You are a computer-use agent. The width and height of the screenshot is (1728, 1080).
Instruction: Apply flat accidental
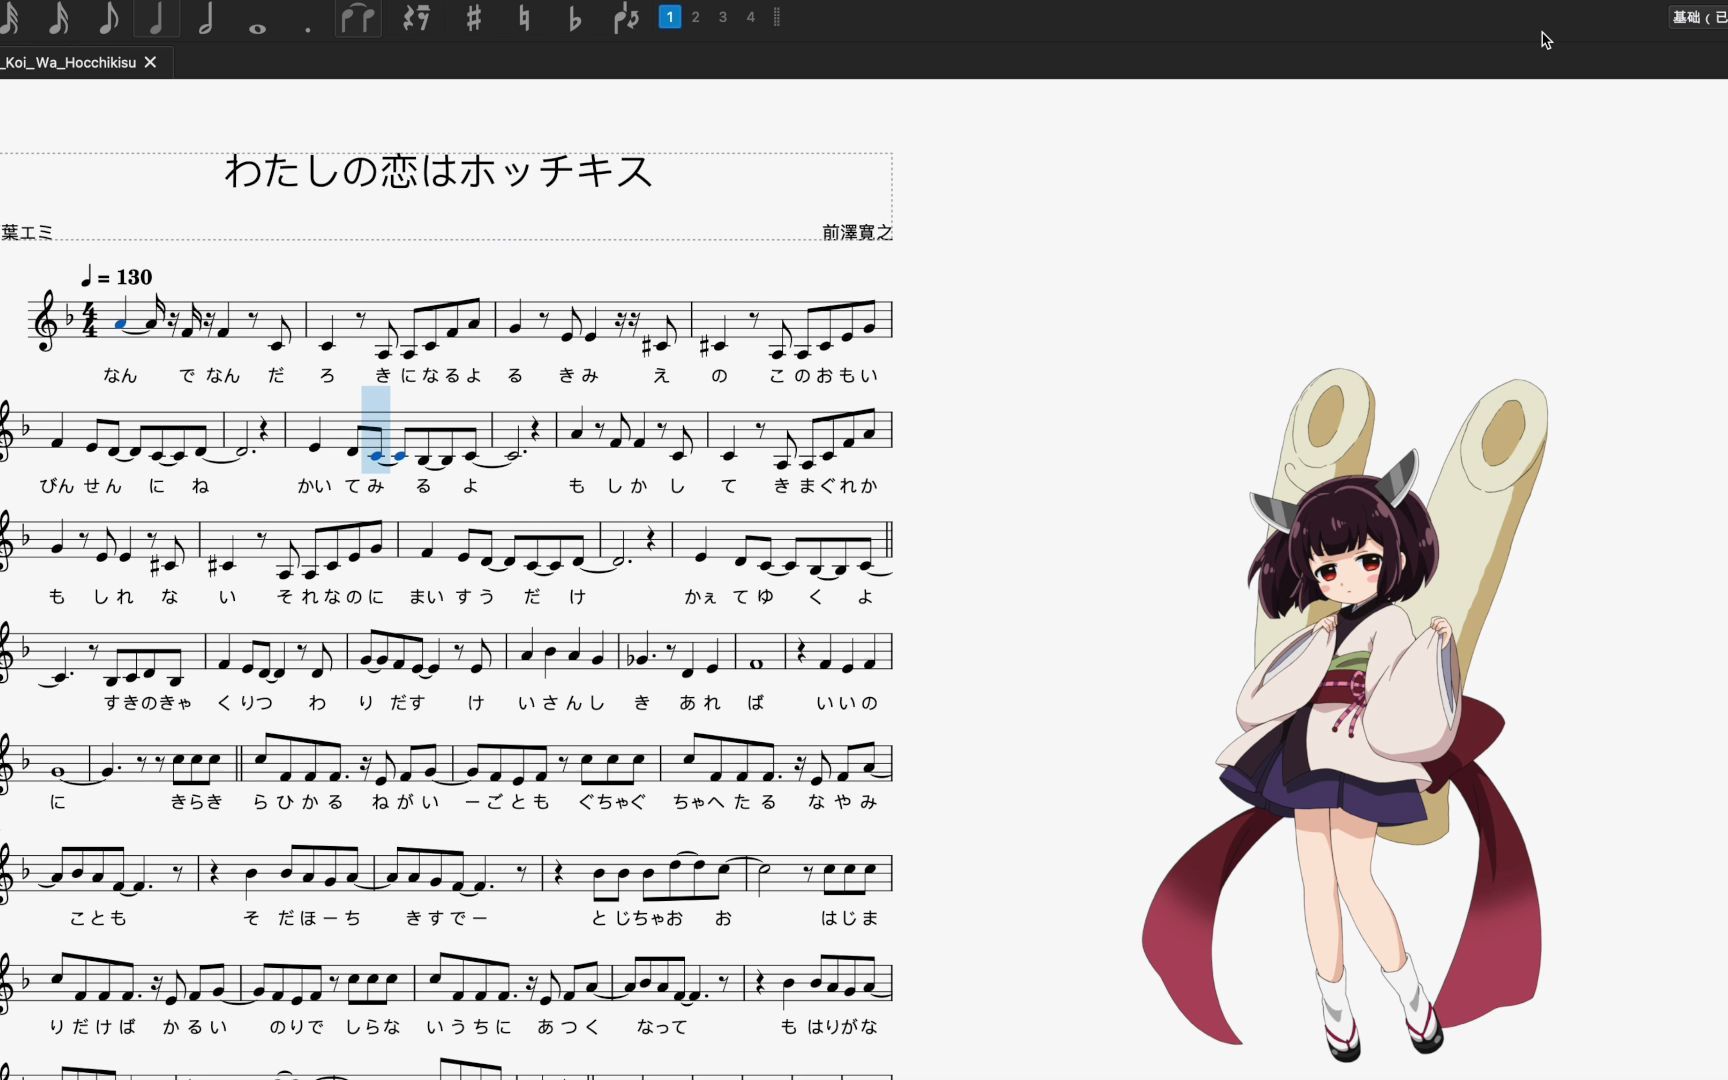tap(574, 18)
